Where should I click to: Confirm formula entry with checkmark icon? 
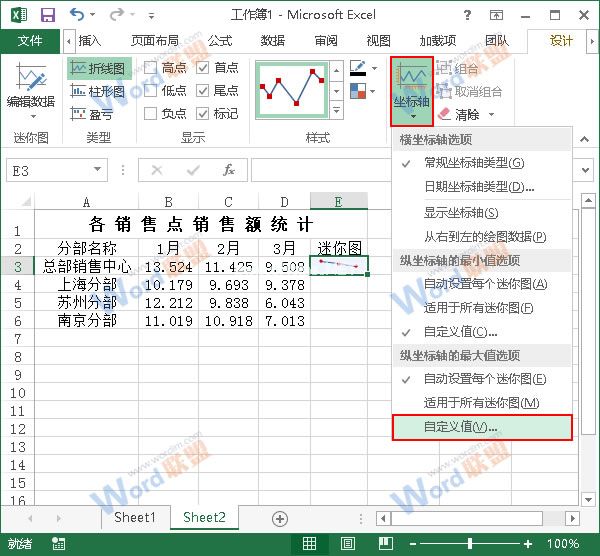point(193,170)
